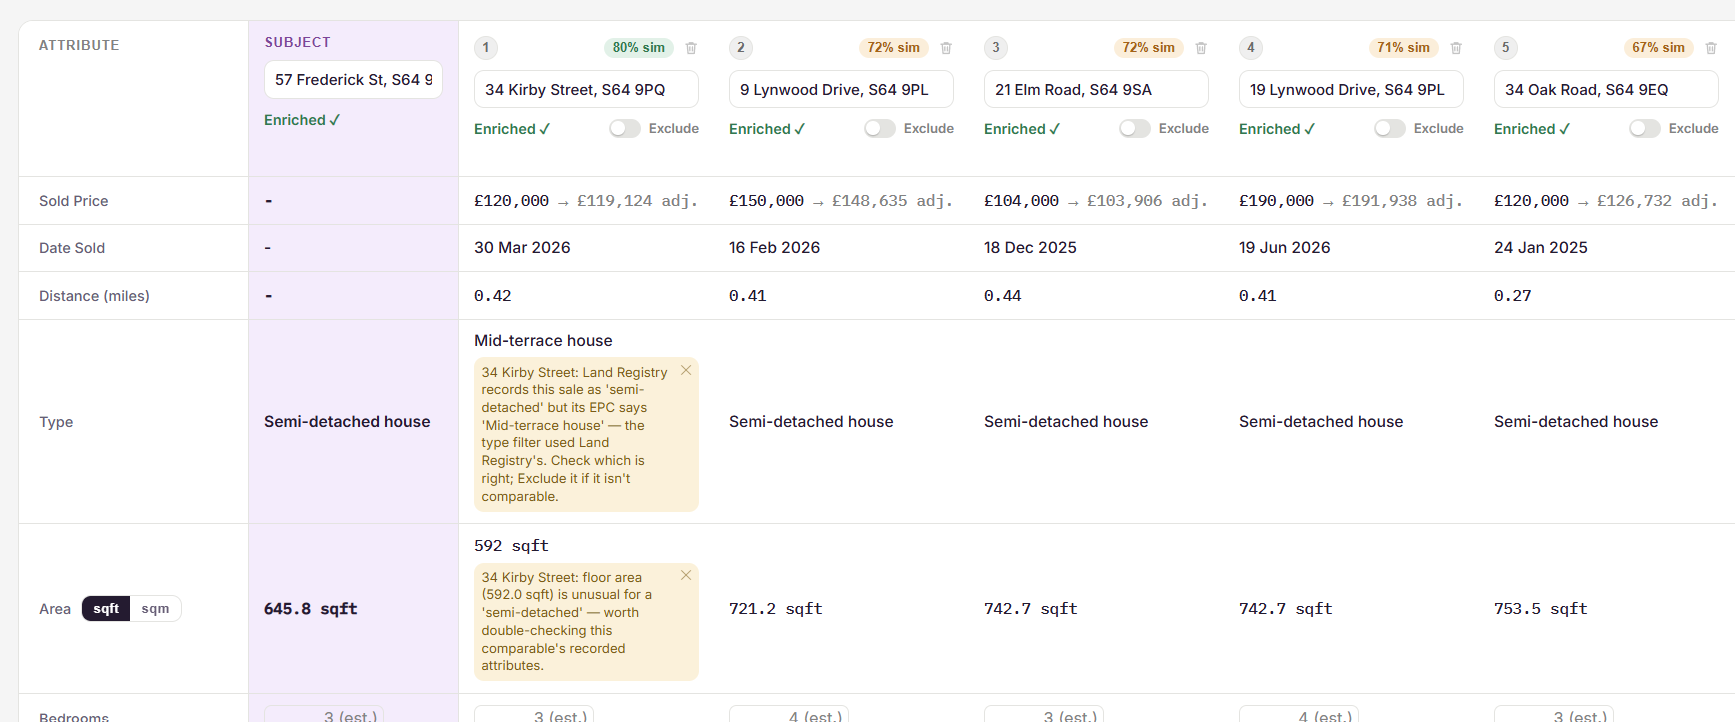This screenshot has width=1735, height=722.
Task: Remove comparable 19 Lynwood Drive via trash icon
Action: click(x=1456, y=48)
